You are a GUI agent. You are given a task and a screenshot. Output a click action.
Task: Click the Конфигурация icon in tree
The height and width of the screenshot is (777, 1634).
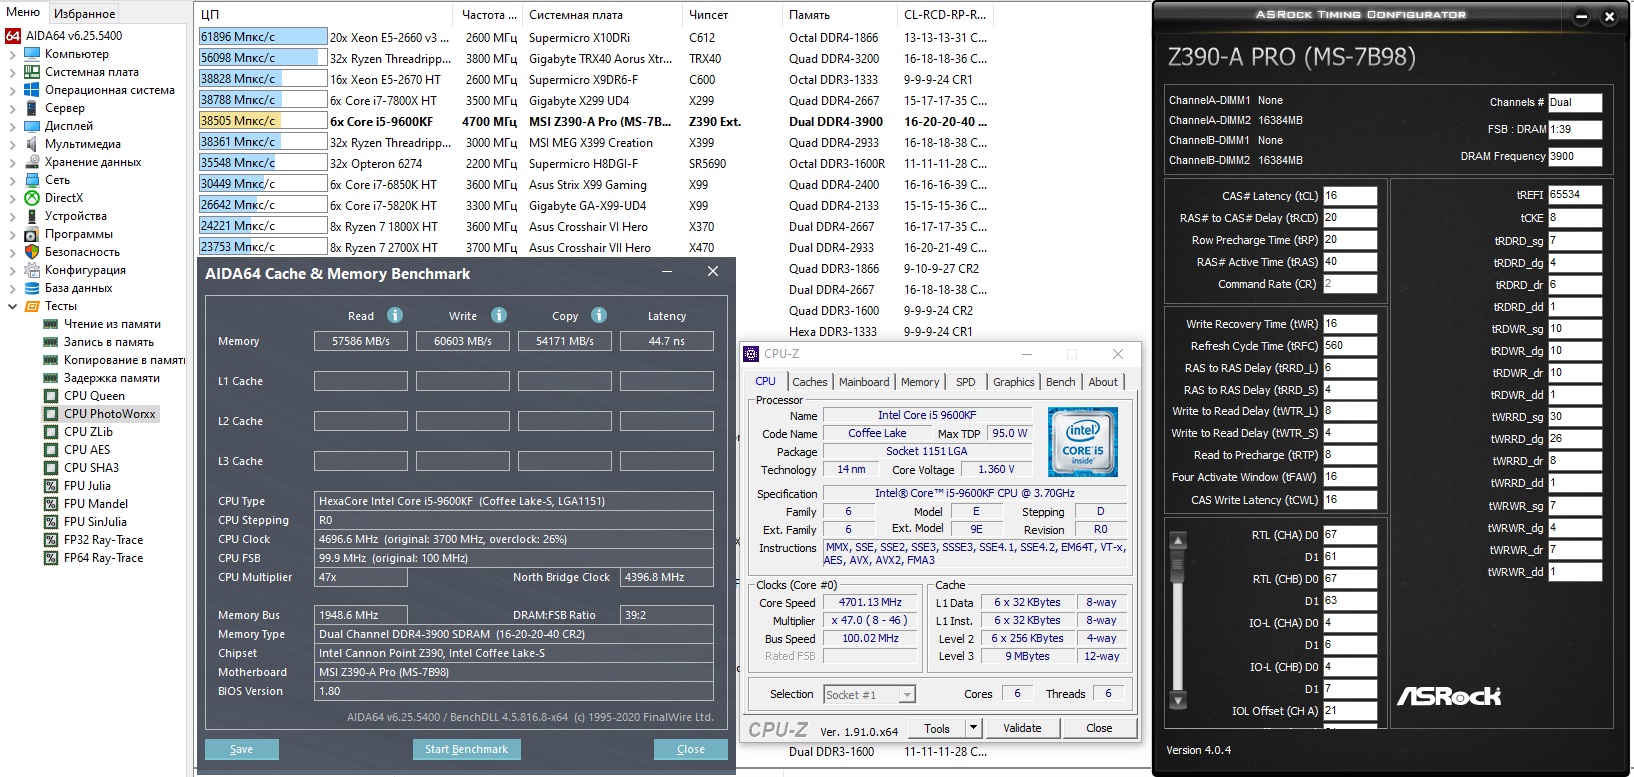[32, 270]
